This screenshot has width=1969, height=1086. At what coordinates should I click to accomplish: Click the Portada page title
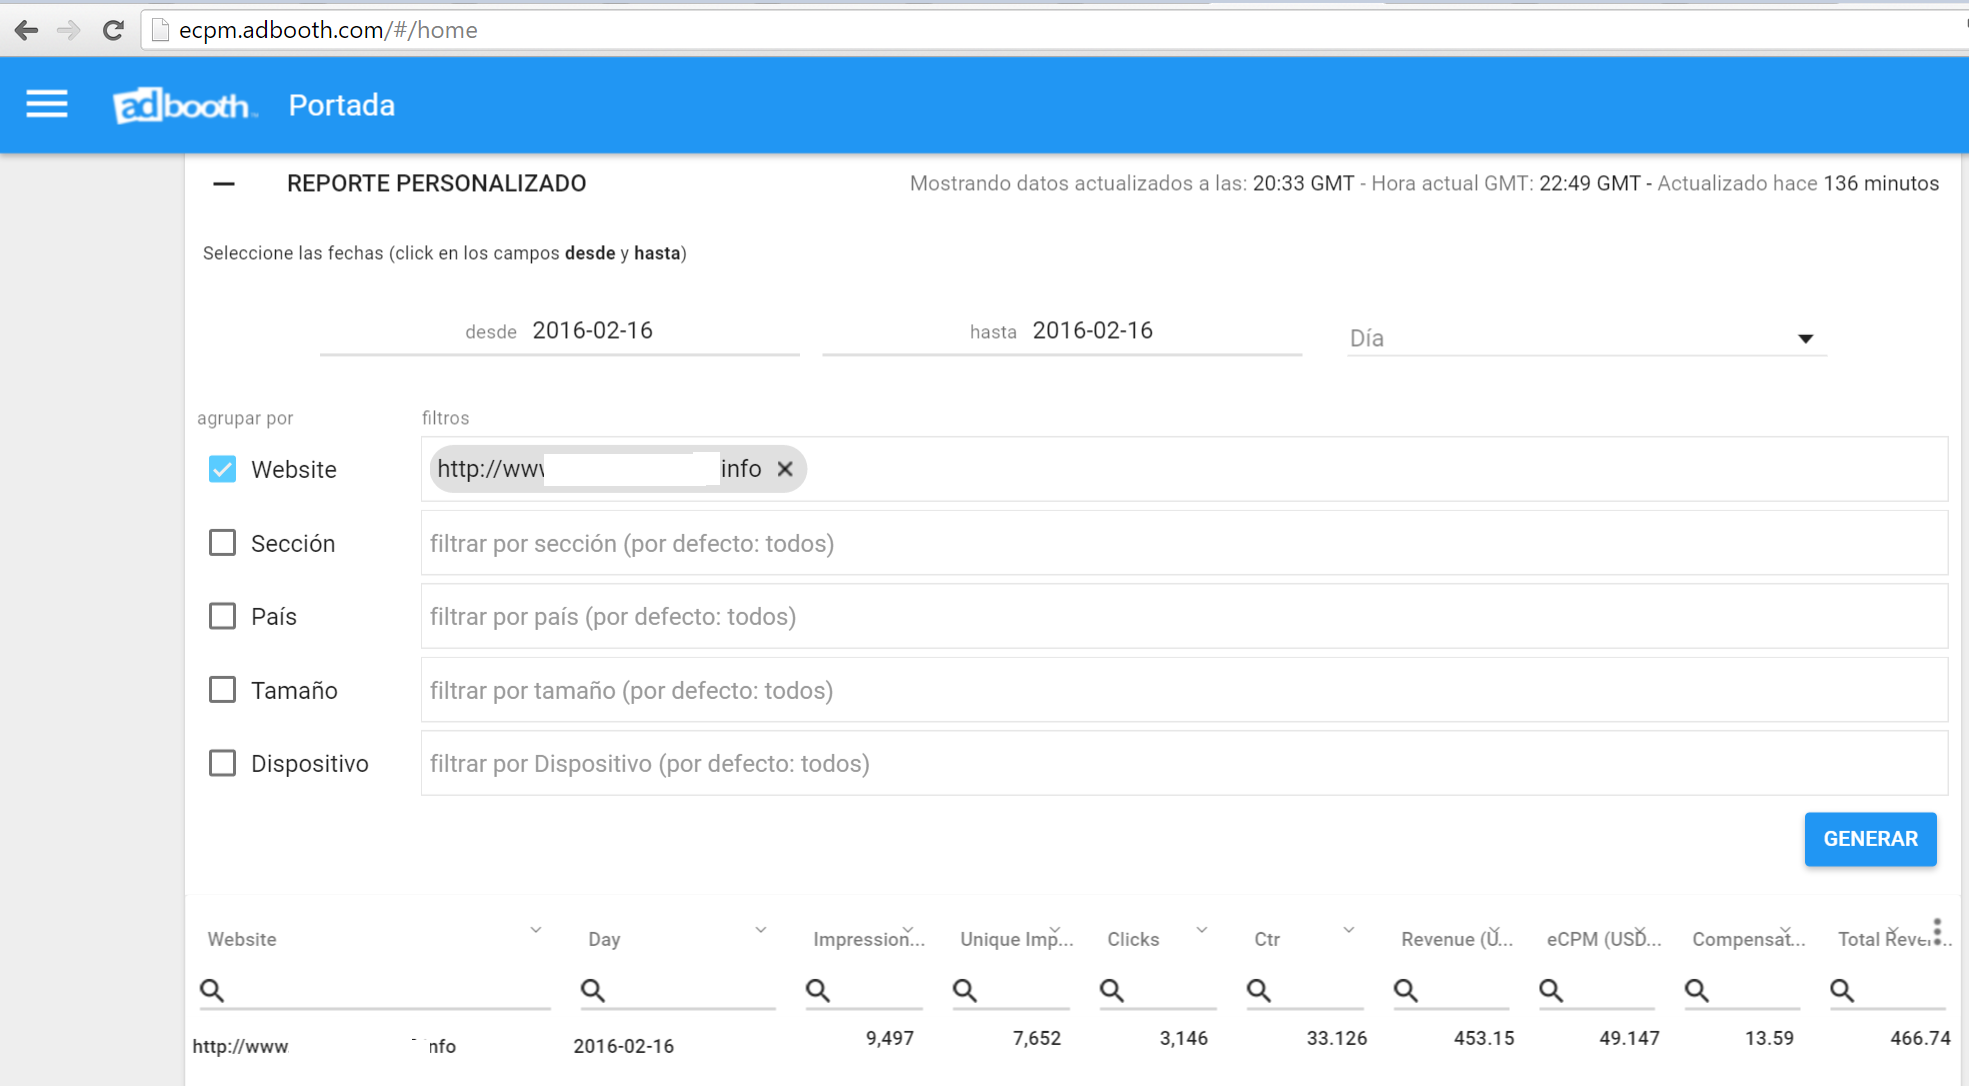tap(342, 105)
